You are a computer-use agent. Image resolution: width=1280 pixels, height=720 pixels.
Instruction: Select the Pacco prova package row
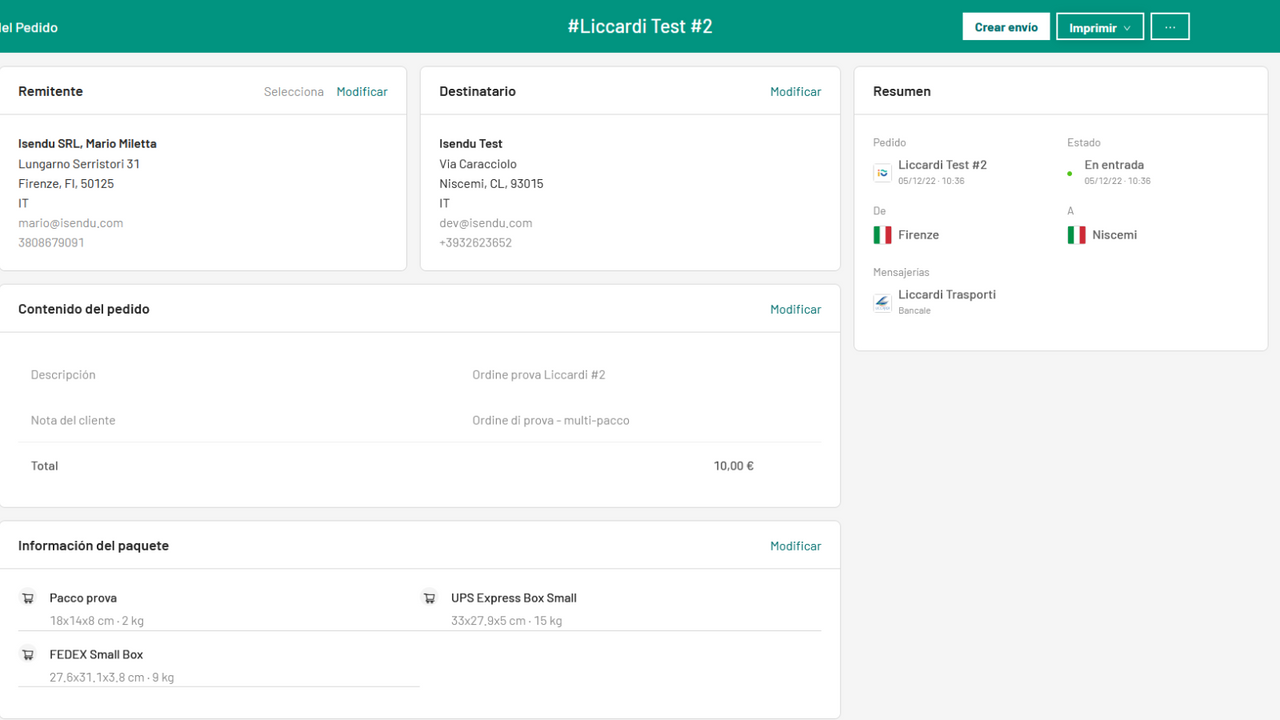[219, 609]
